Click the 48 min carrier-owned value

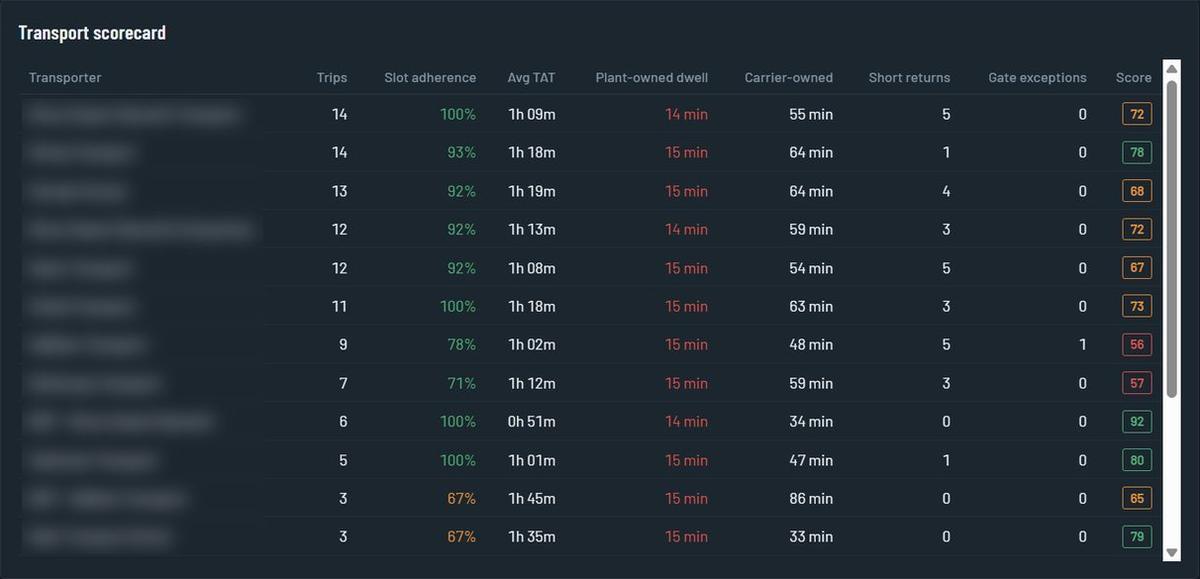pos(811,345)
